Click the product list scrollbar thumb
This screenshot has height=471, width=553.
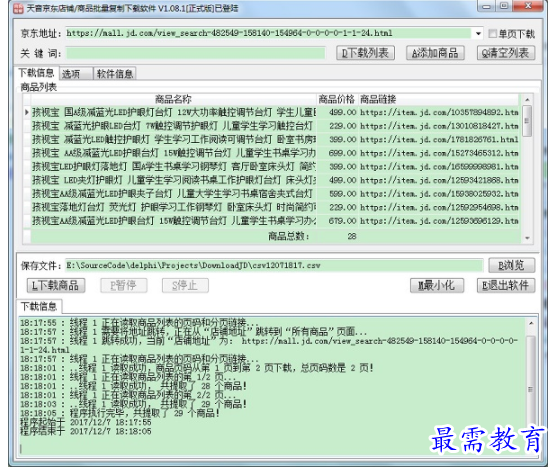[x=527, y=121]
